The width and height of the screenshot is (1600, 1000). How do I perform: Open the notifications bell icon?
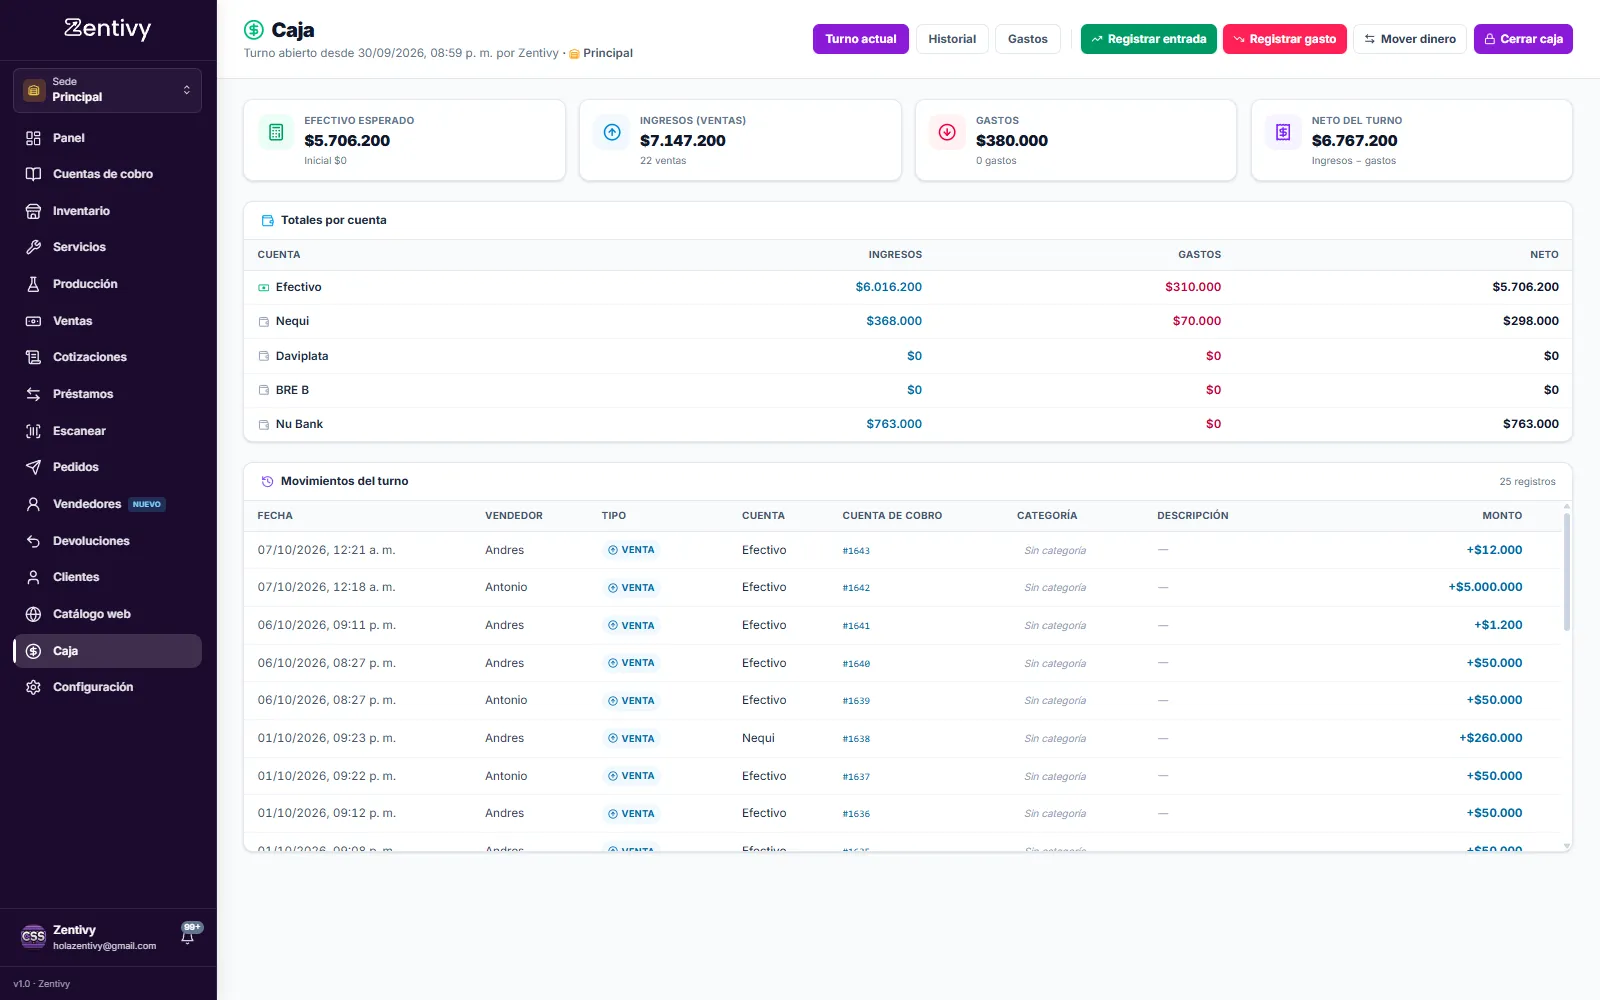[x=187, y=937]
